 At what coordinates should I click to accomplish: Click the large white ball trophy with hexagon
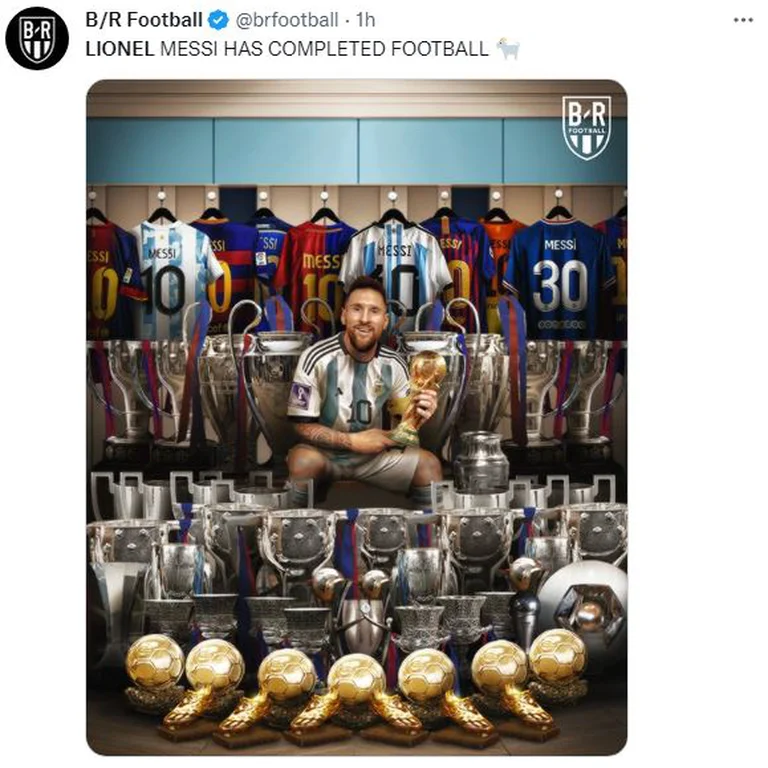click(x=583, y=607)
